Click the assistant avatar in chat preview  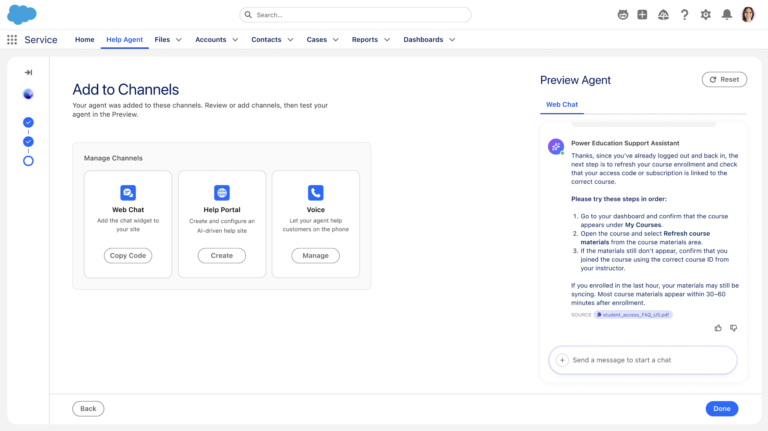click(x=556, y=146)
